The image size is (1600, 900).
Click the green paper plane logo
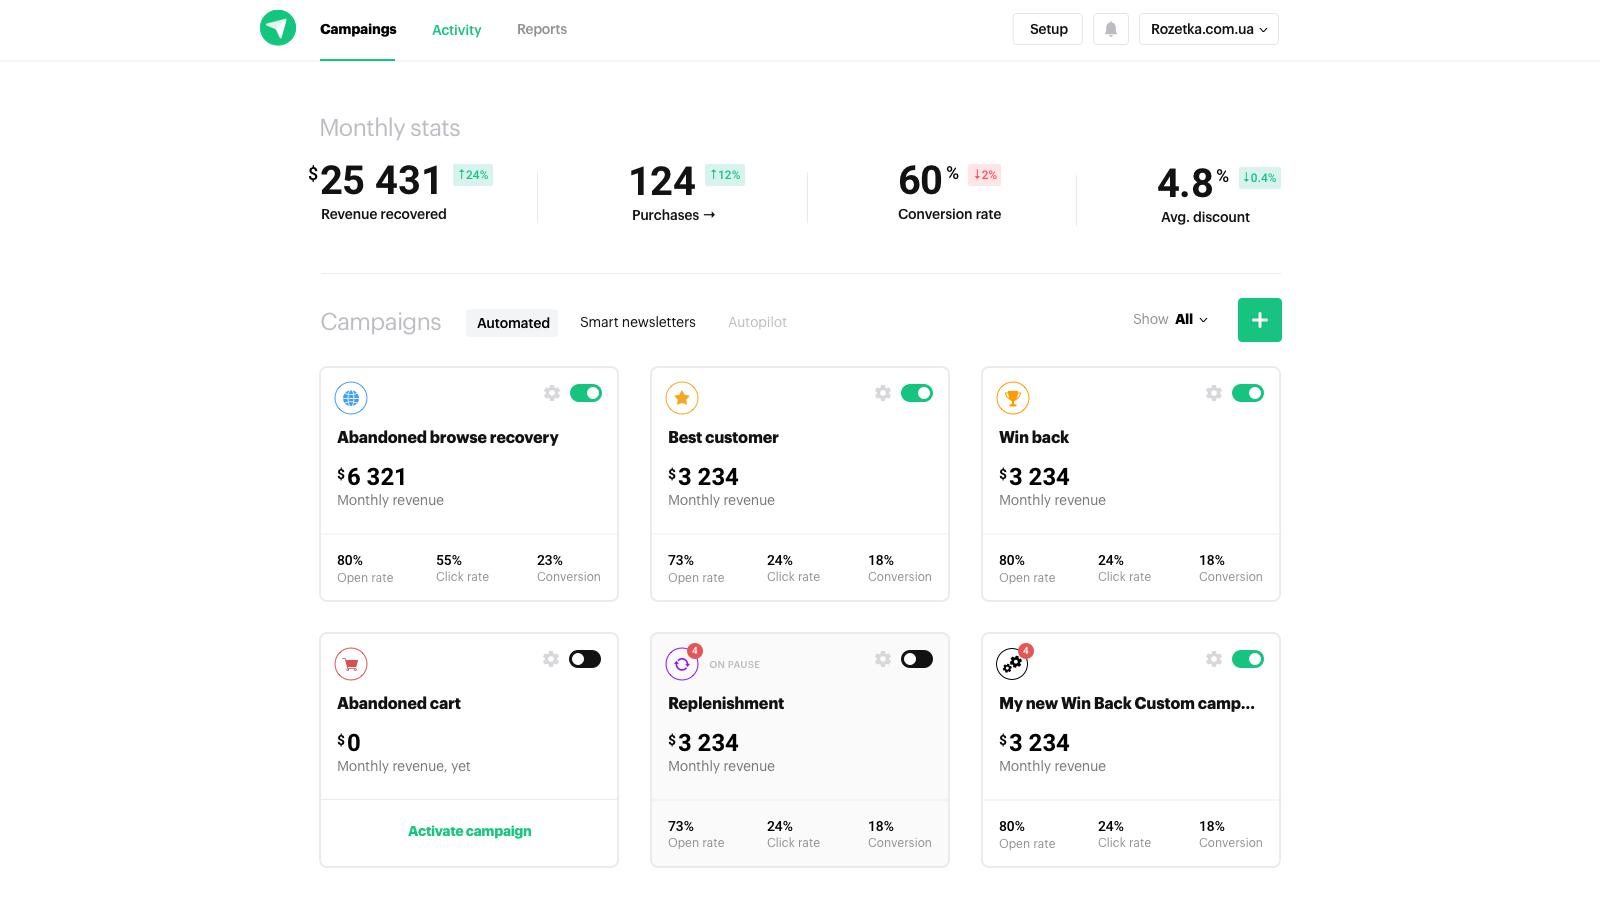(x=278, y=28)
